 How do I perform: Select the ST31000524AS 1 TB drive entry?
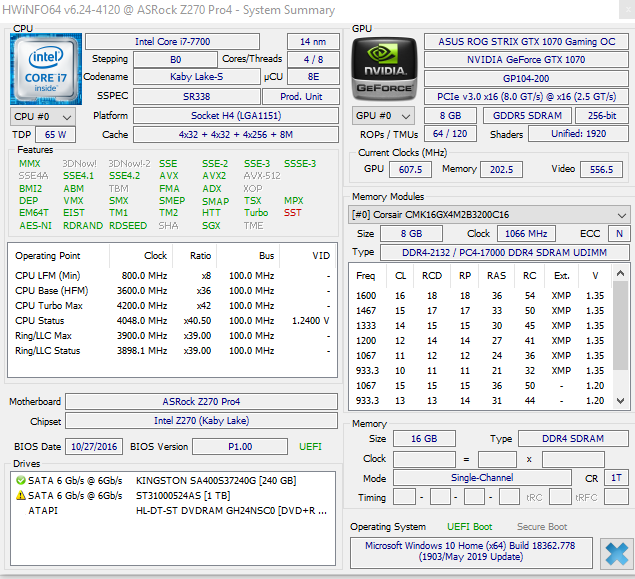173,496
